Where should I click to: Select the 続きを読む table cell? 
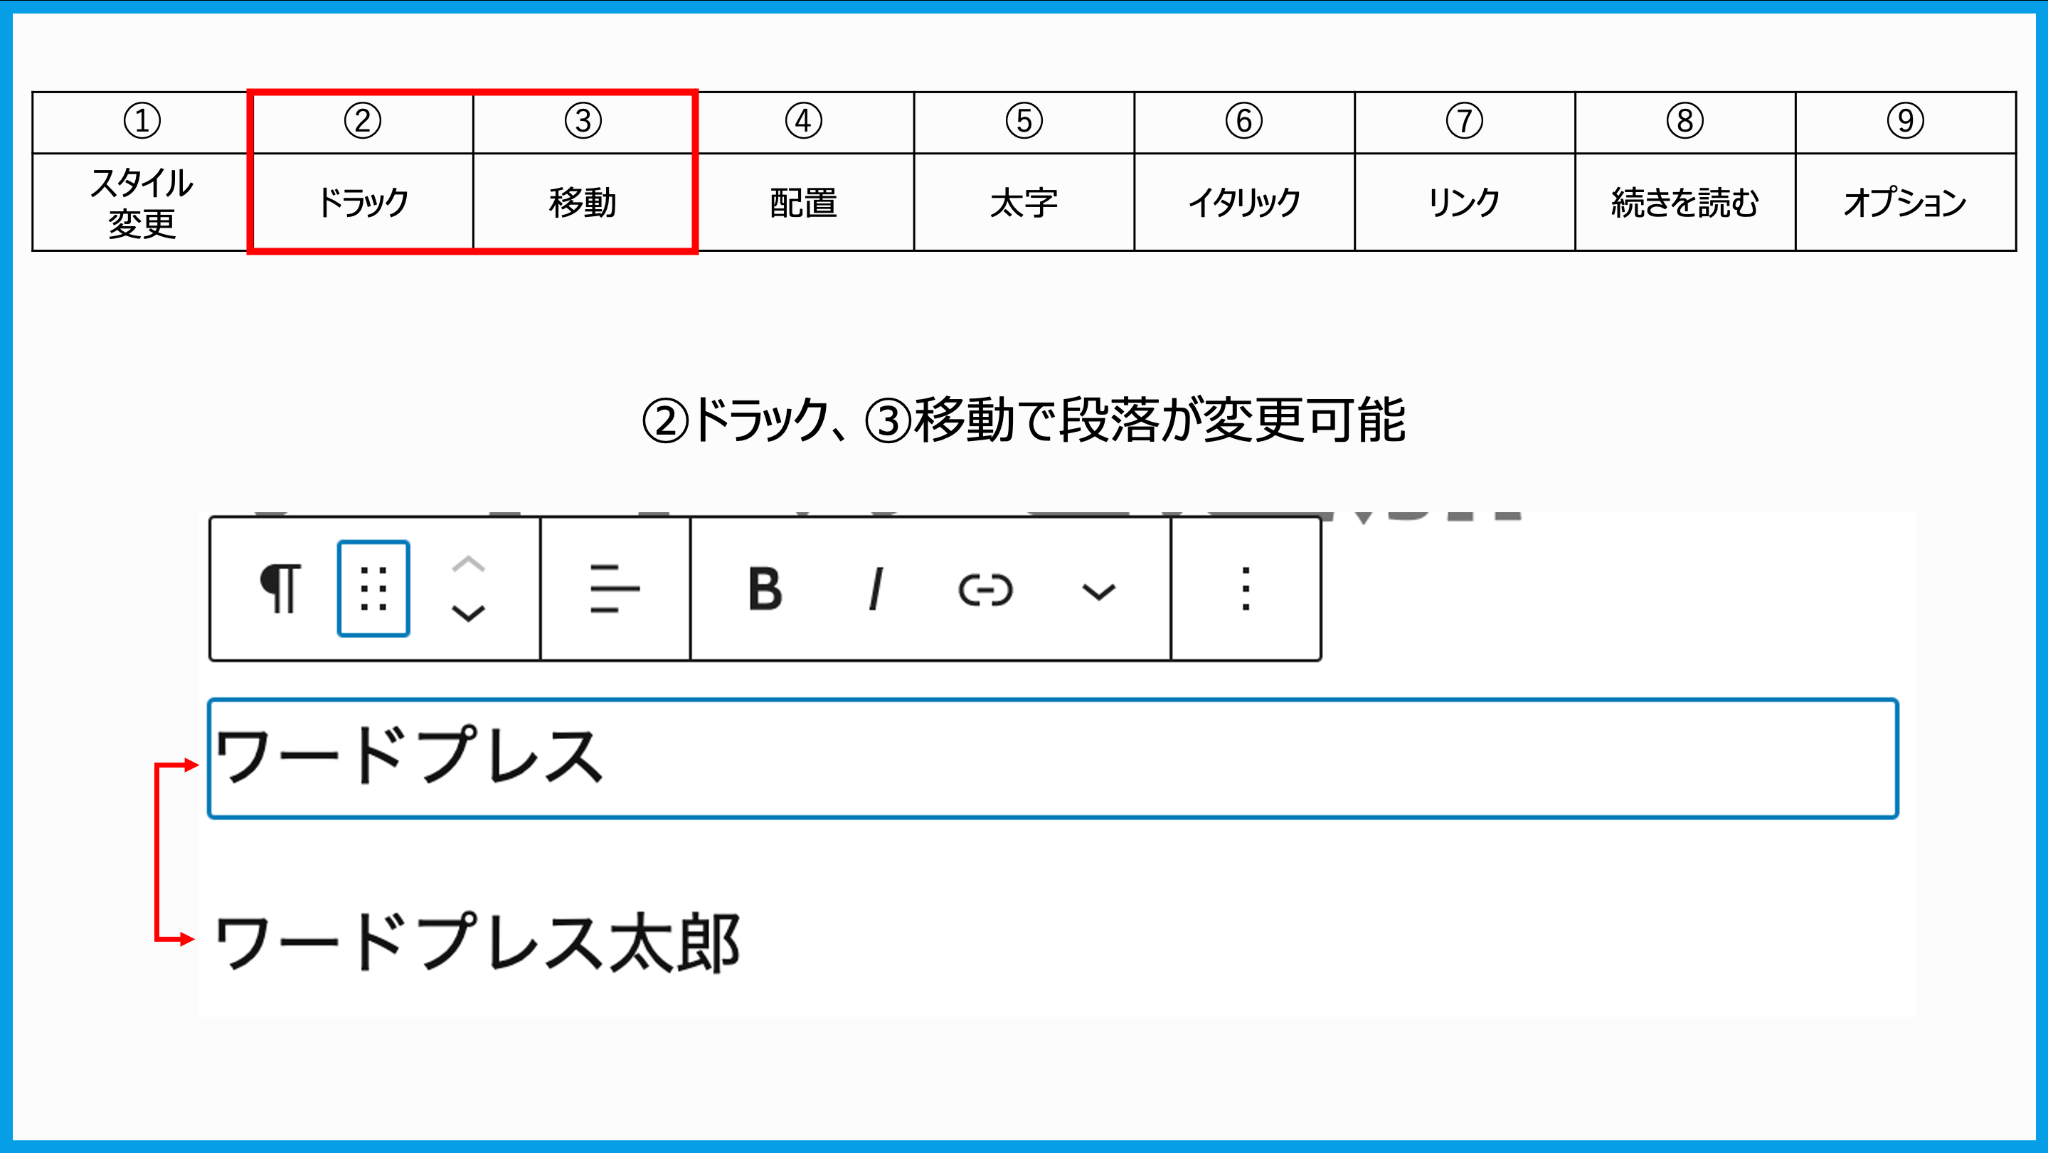click(1685, 202)
